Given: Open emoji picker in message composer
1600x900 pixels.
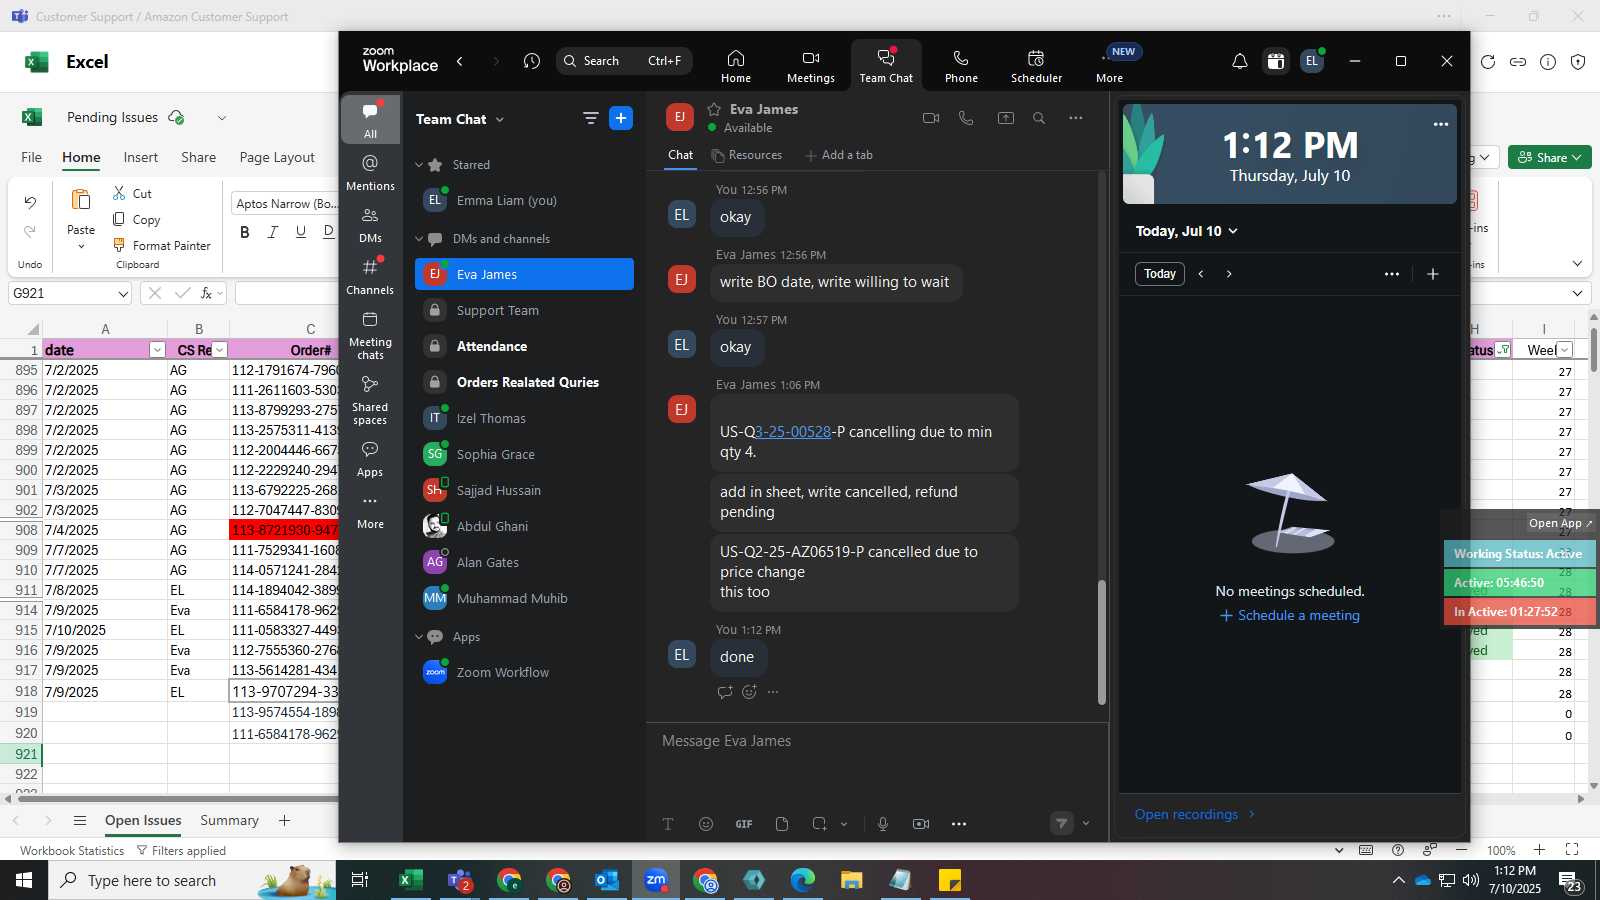Looking at the screenshot, I should click(x=706, y=824).
